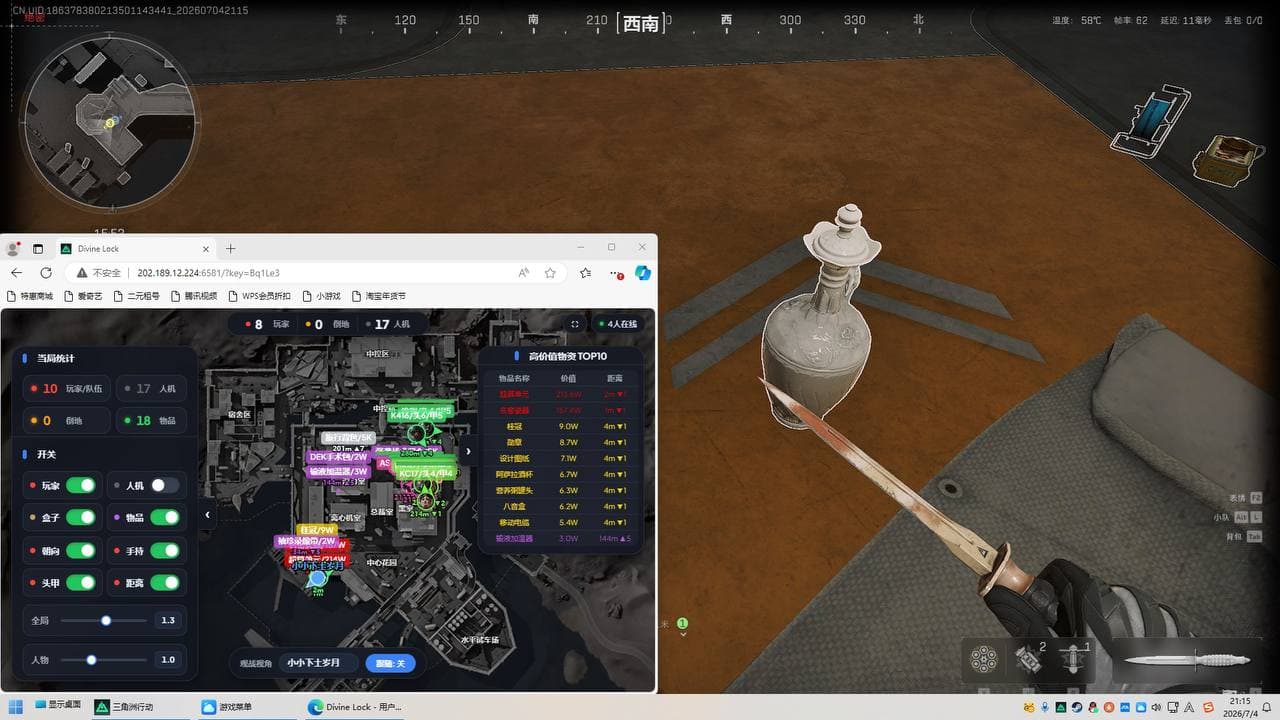Select the revolver cylinder slot in game HUD
The image size is (1280, 720).
pos(985,659)
